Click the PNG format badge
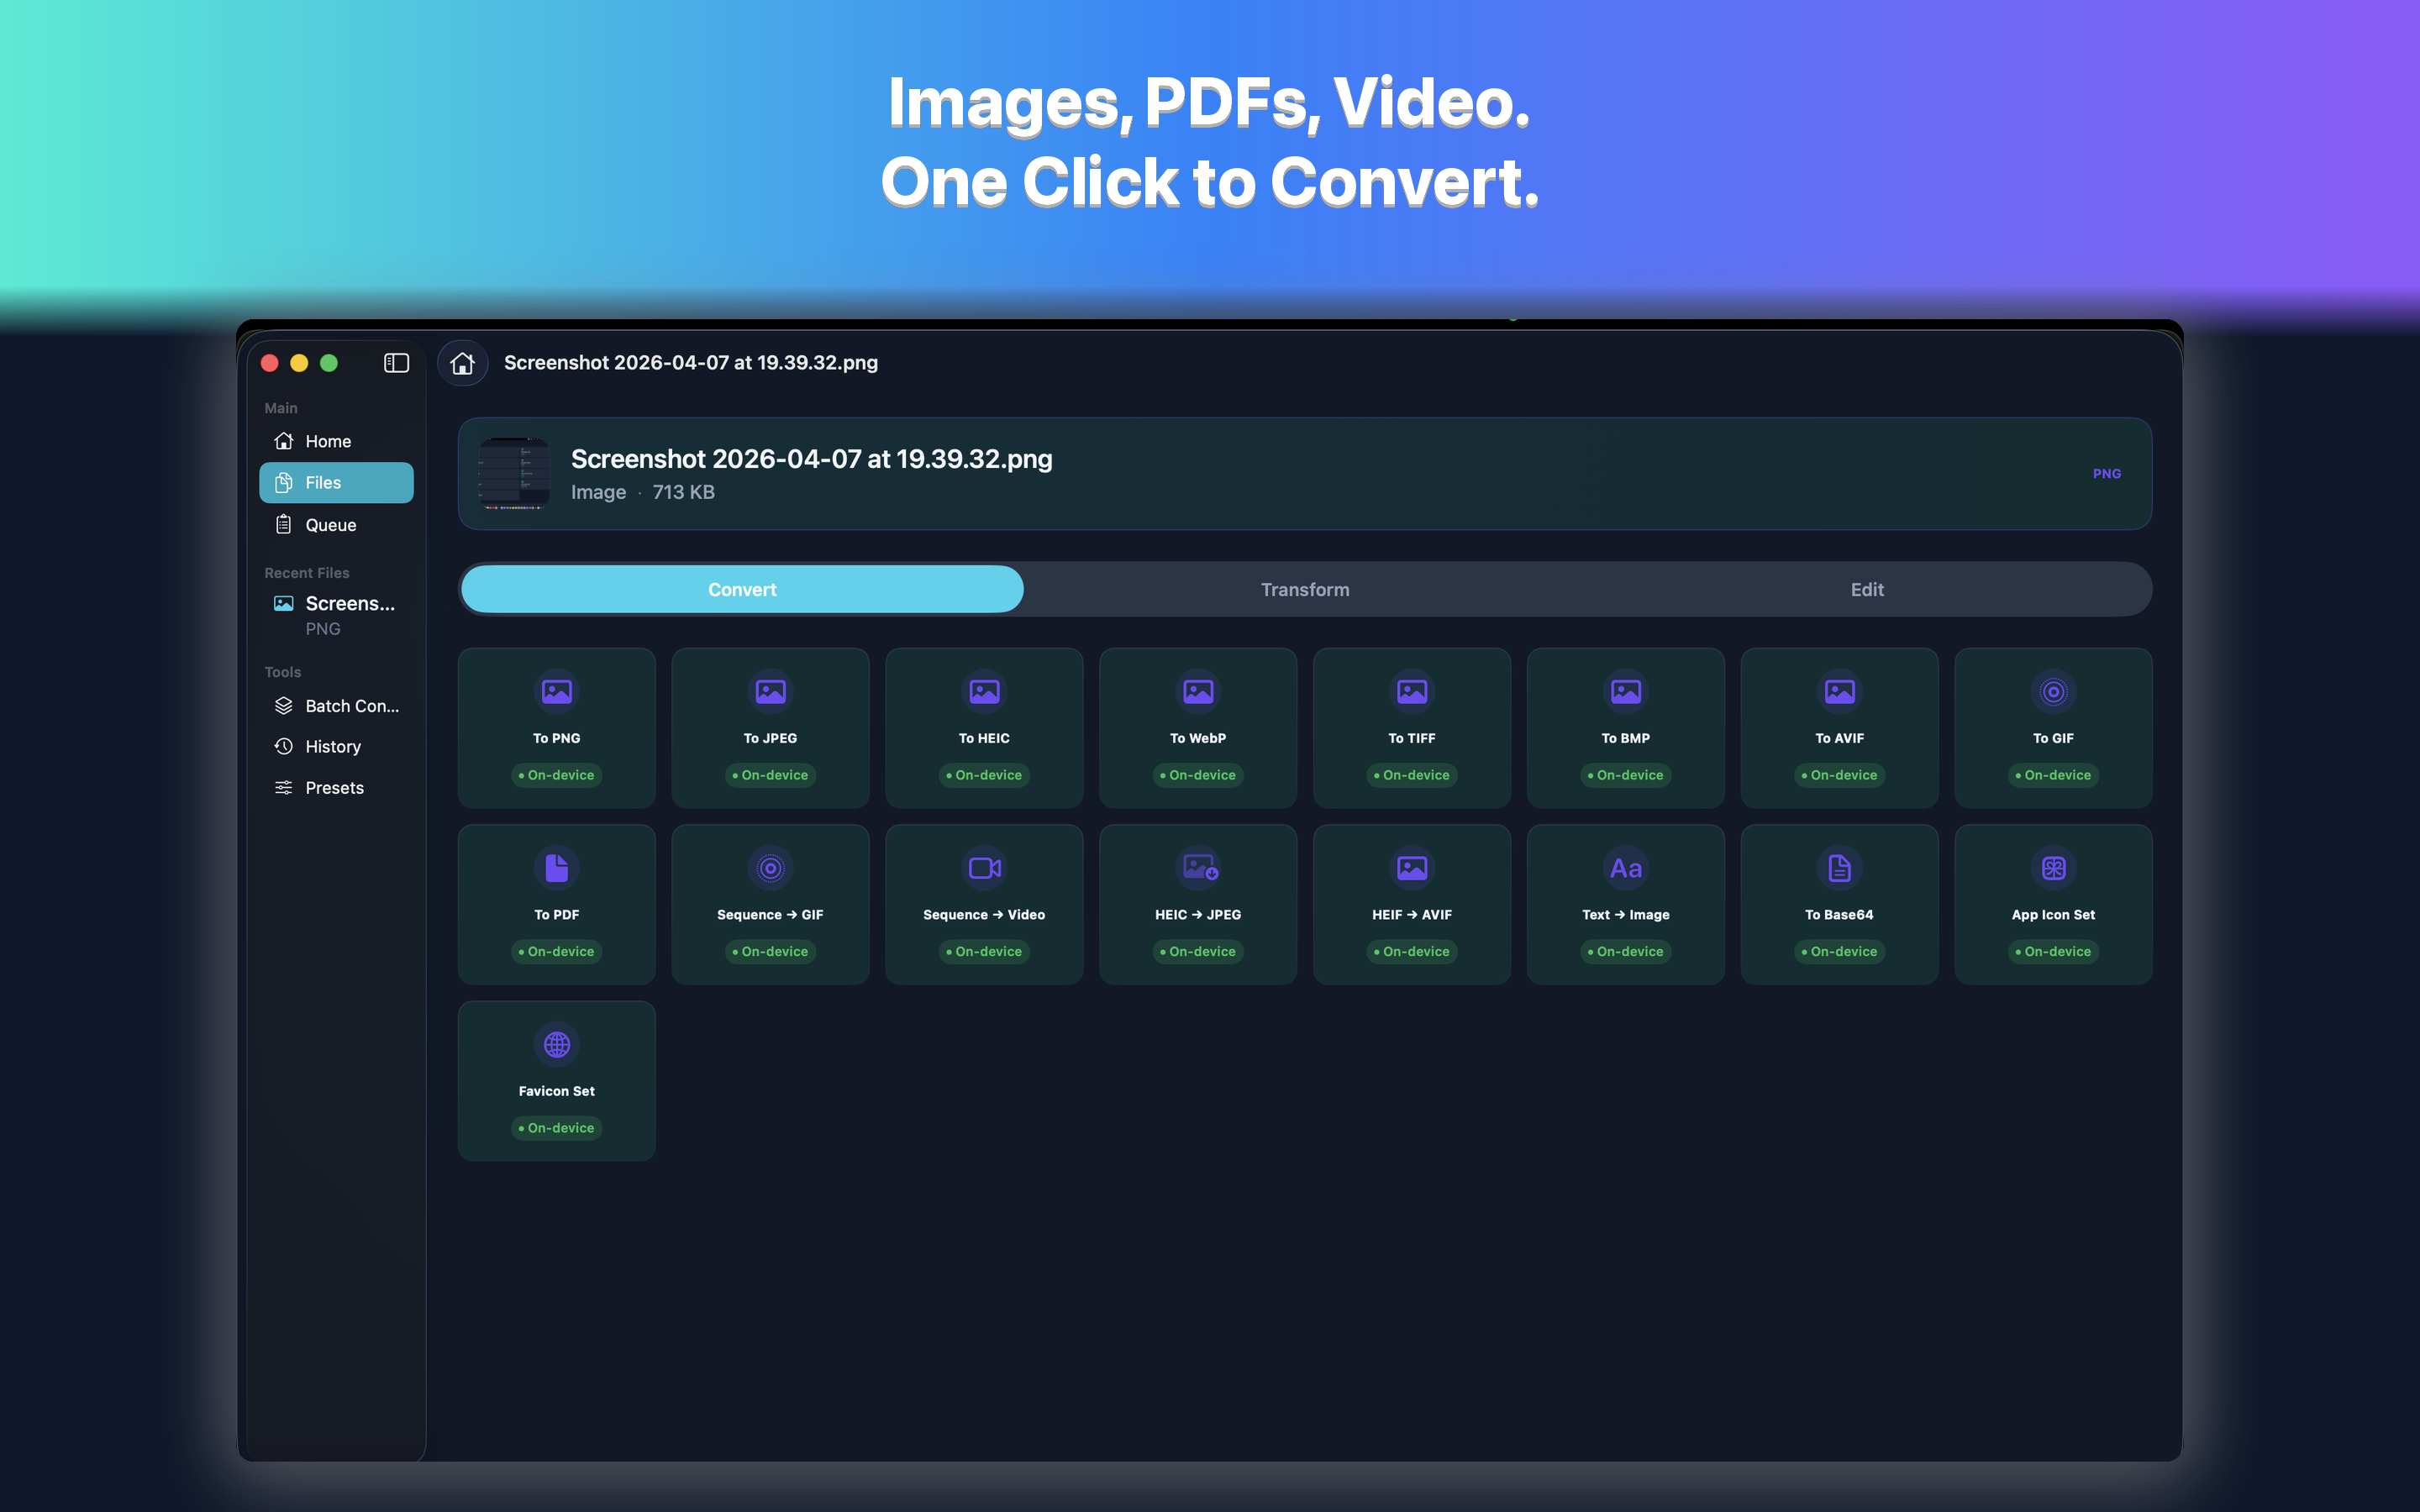 [2106, 474]
